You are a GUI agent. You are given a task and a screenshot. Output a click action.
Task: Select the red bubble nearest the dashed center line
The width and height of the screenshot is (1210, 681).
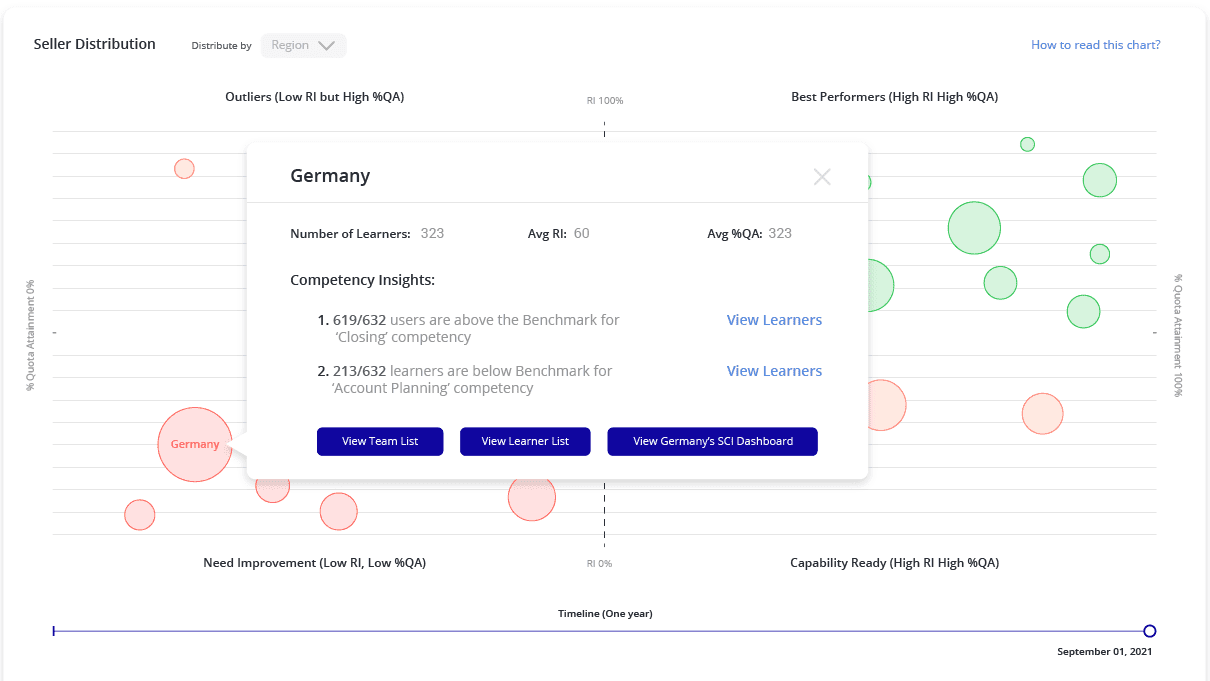click(x=531, y=497)
